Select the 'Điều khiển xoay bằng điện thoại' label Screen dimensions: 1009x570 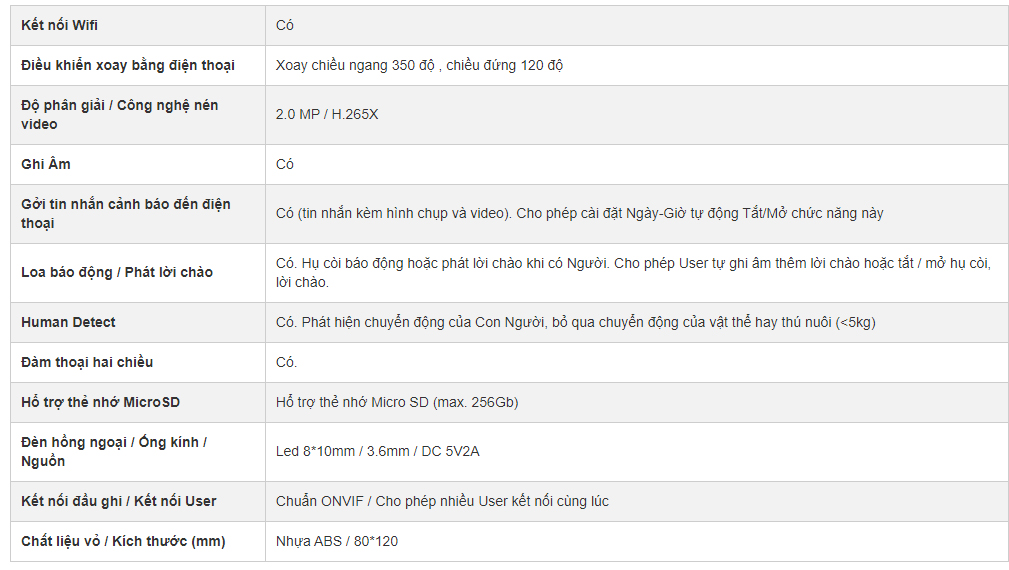click(x=127, y=65)
